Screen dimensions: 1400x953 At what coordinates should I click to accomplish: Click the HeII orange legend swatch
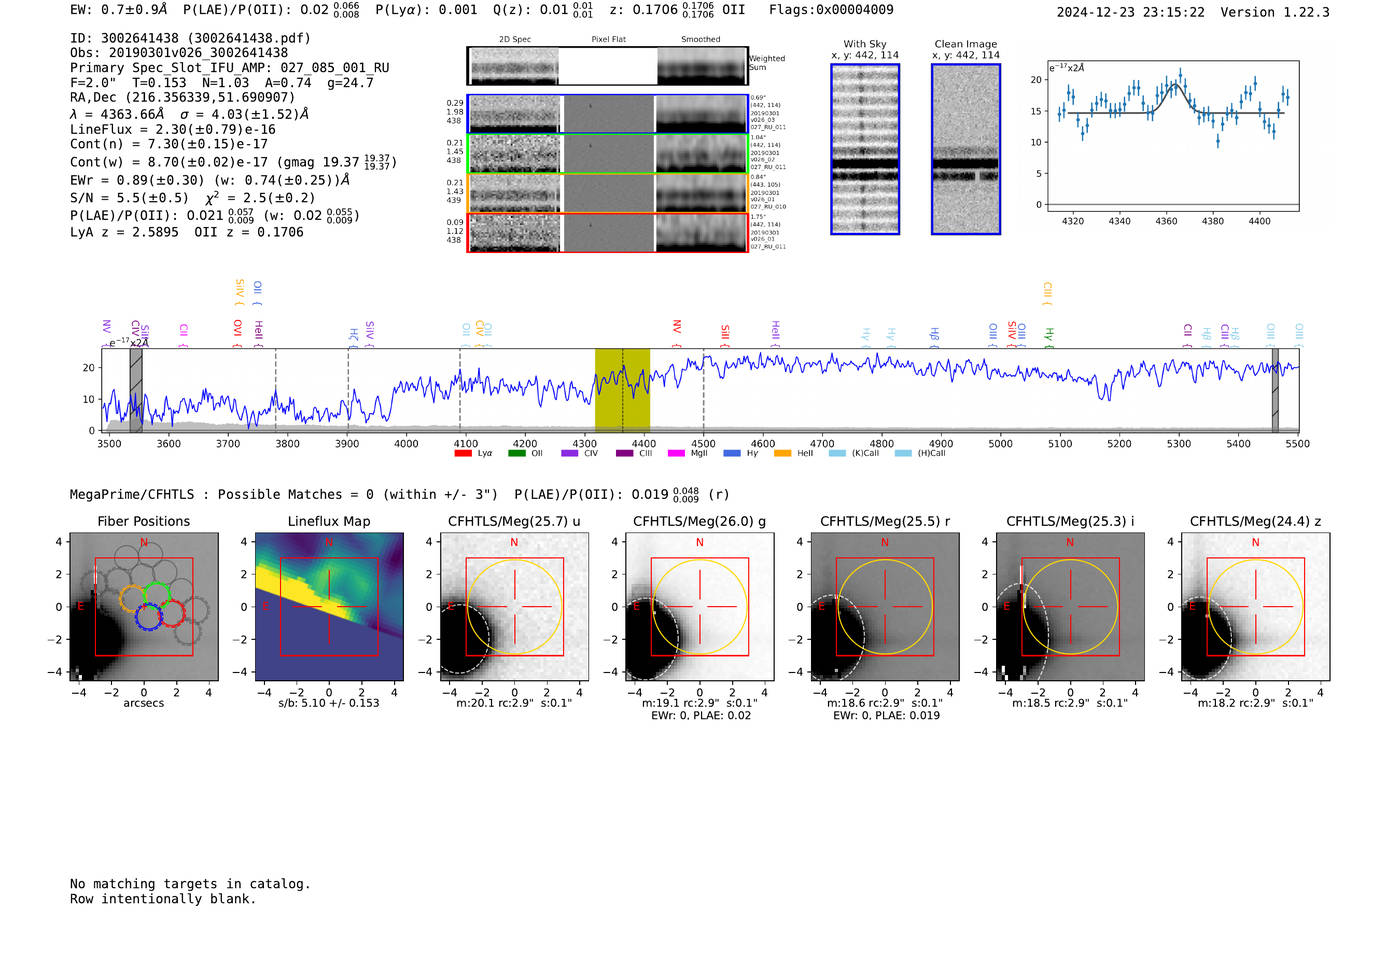coord(782,453)
